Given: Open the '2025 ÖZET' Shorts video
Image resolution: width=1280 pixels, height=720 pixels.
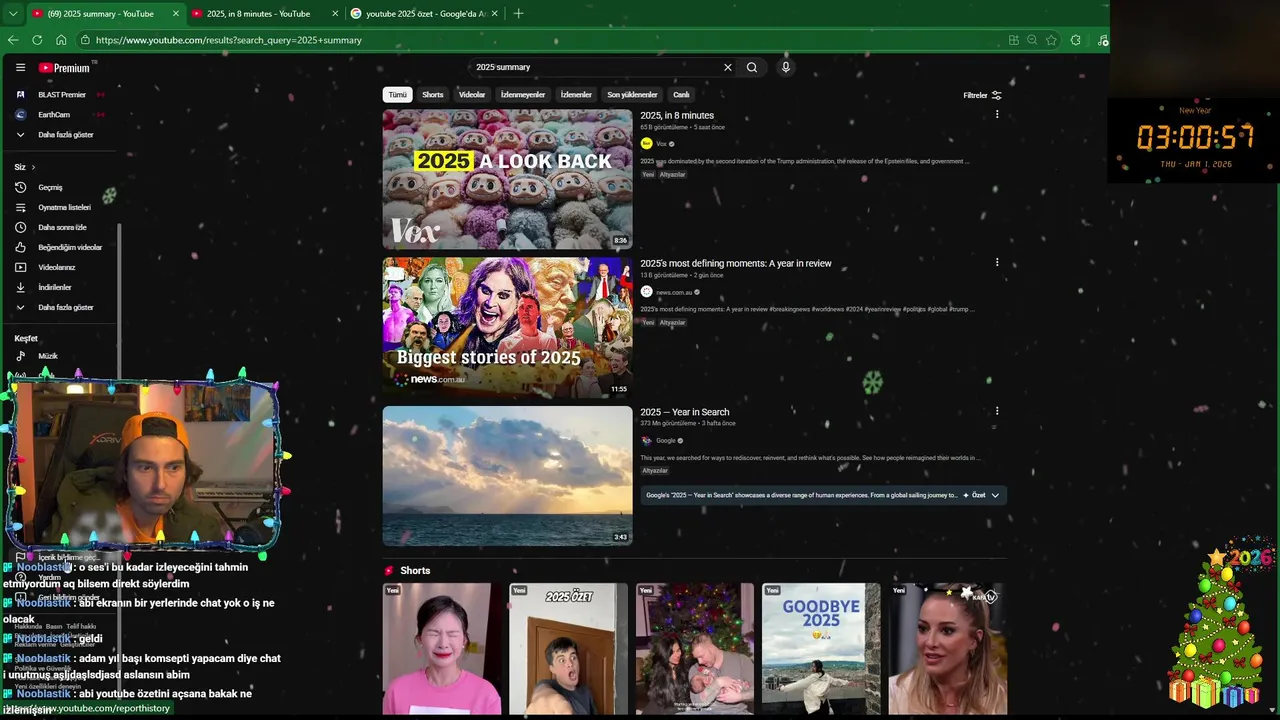Looking at the screenshot, I should [x=568, y=649].
